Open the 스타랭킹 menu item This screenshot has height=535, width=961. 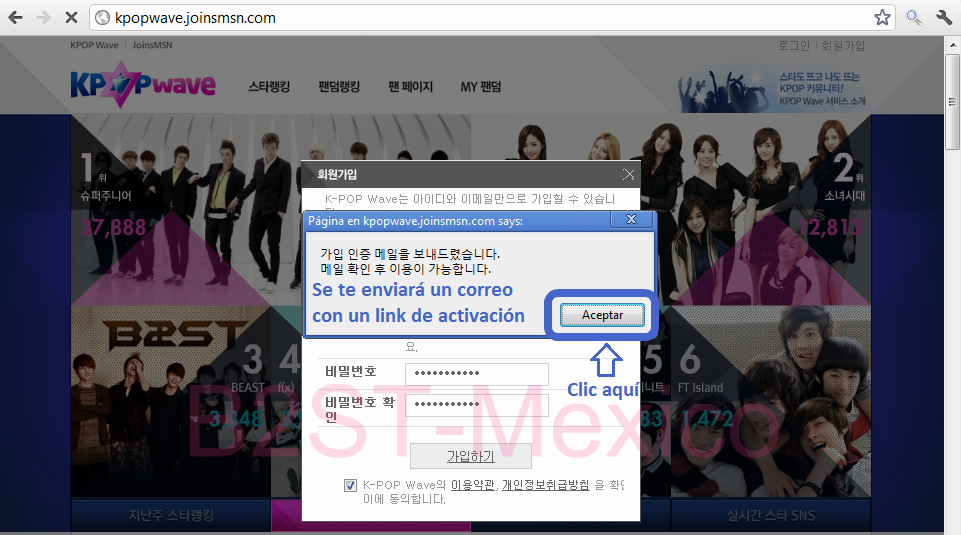[269, 87]
